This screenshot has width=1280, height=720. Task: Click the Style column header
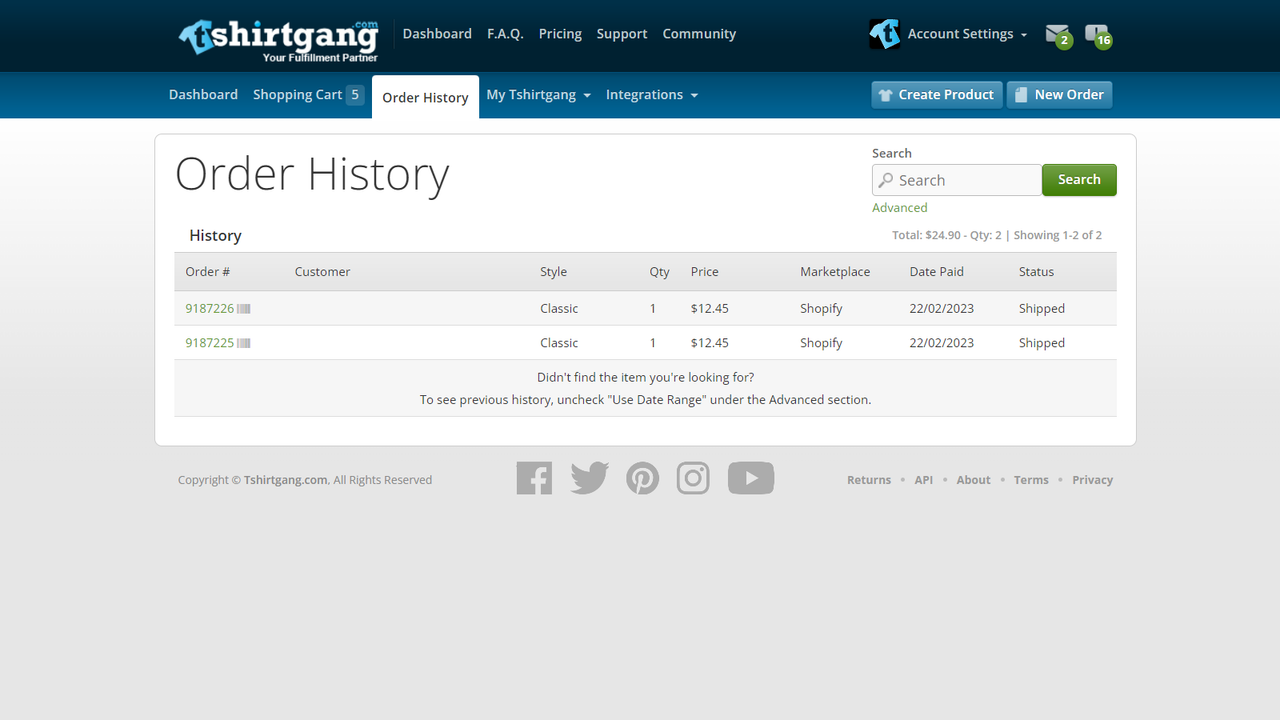[x=553, y=272]
